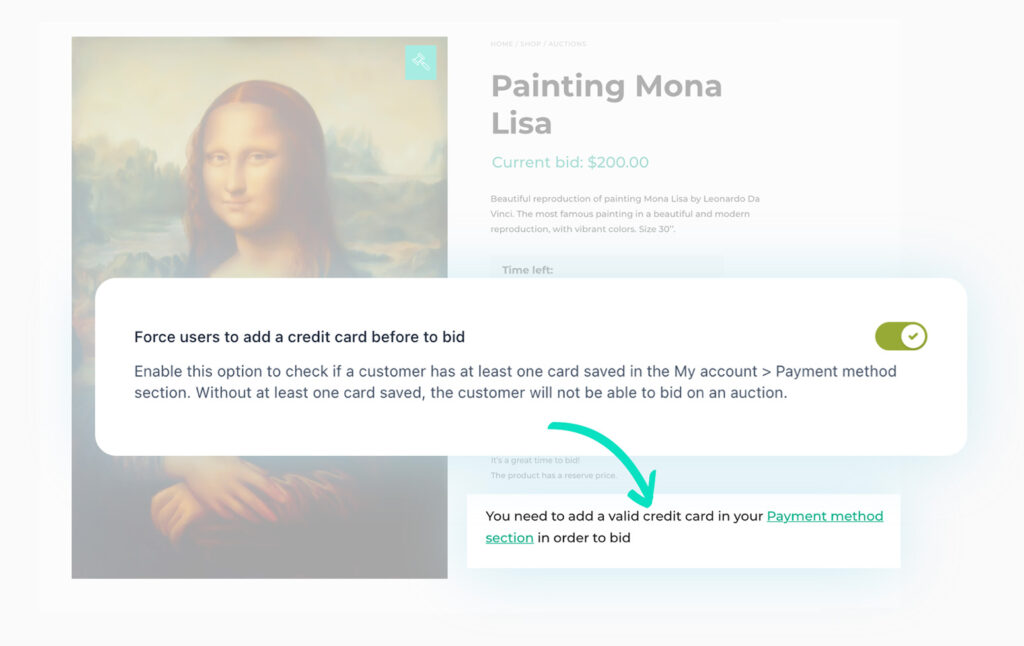Viewport: 1024px width, 646px height.
Task: Click the Force users option bold heading
Action: (299, 336)
